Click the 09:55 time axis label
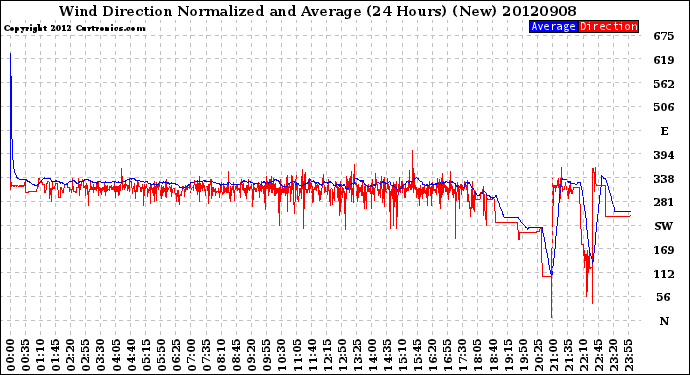The width and height of the screenshot is (690, 375). (267, 355)
